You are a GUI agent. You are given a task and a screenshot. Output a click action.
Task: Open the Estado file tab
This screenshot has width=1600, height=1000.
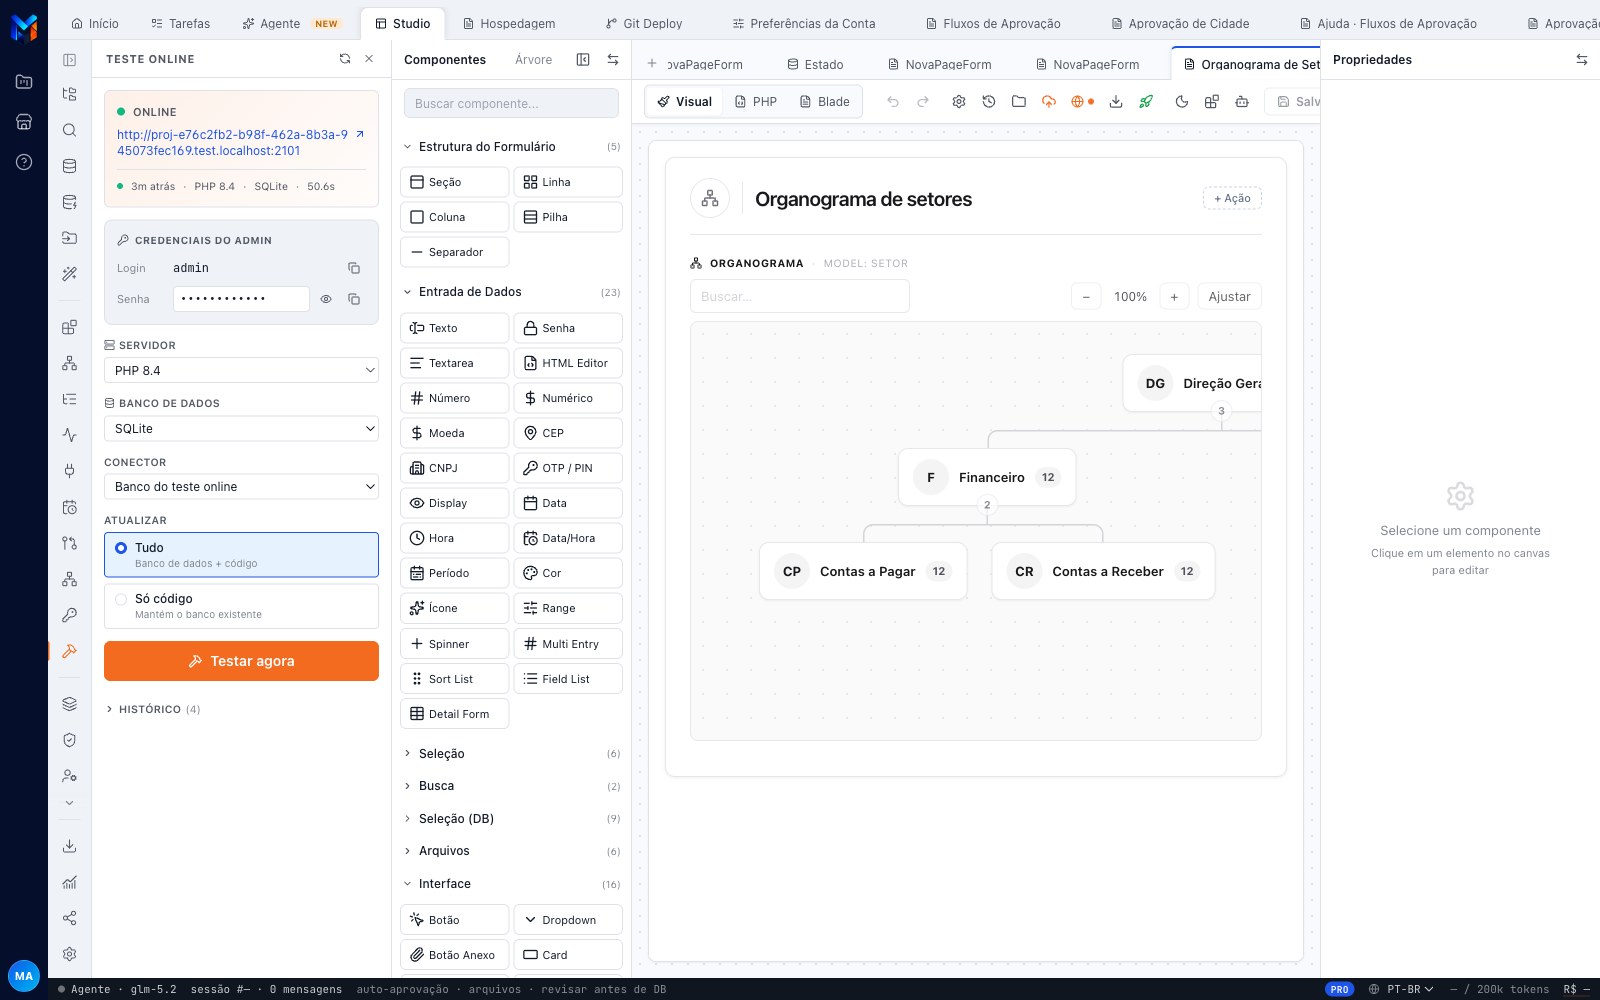tap(815, 64)
